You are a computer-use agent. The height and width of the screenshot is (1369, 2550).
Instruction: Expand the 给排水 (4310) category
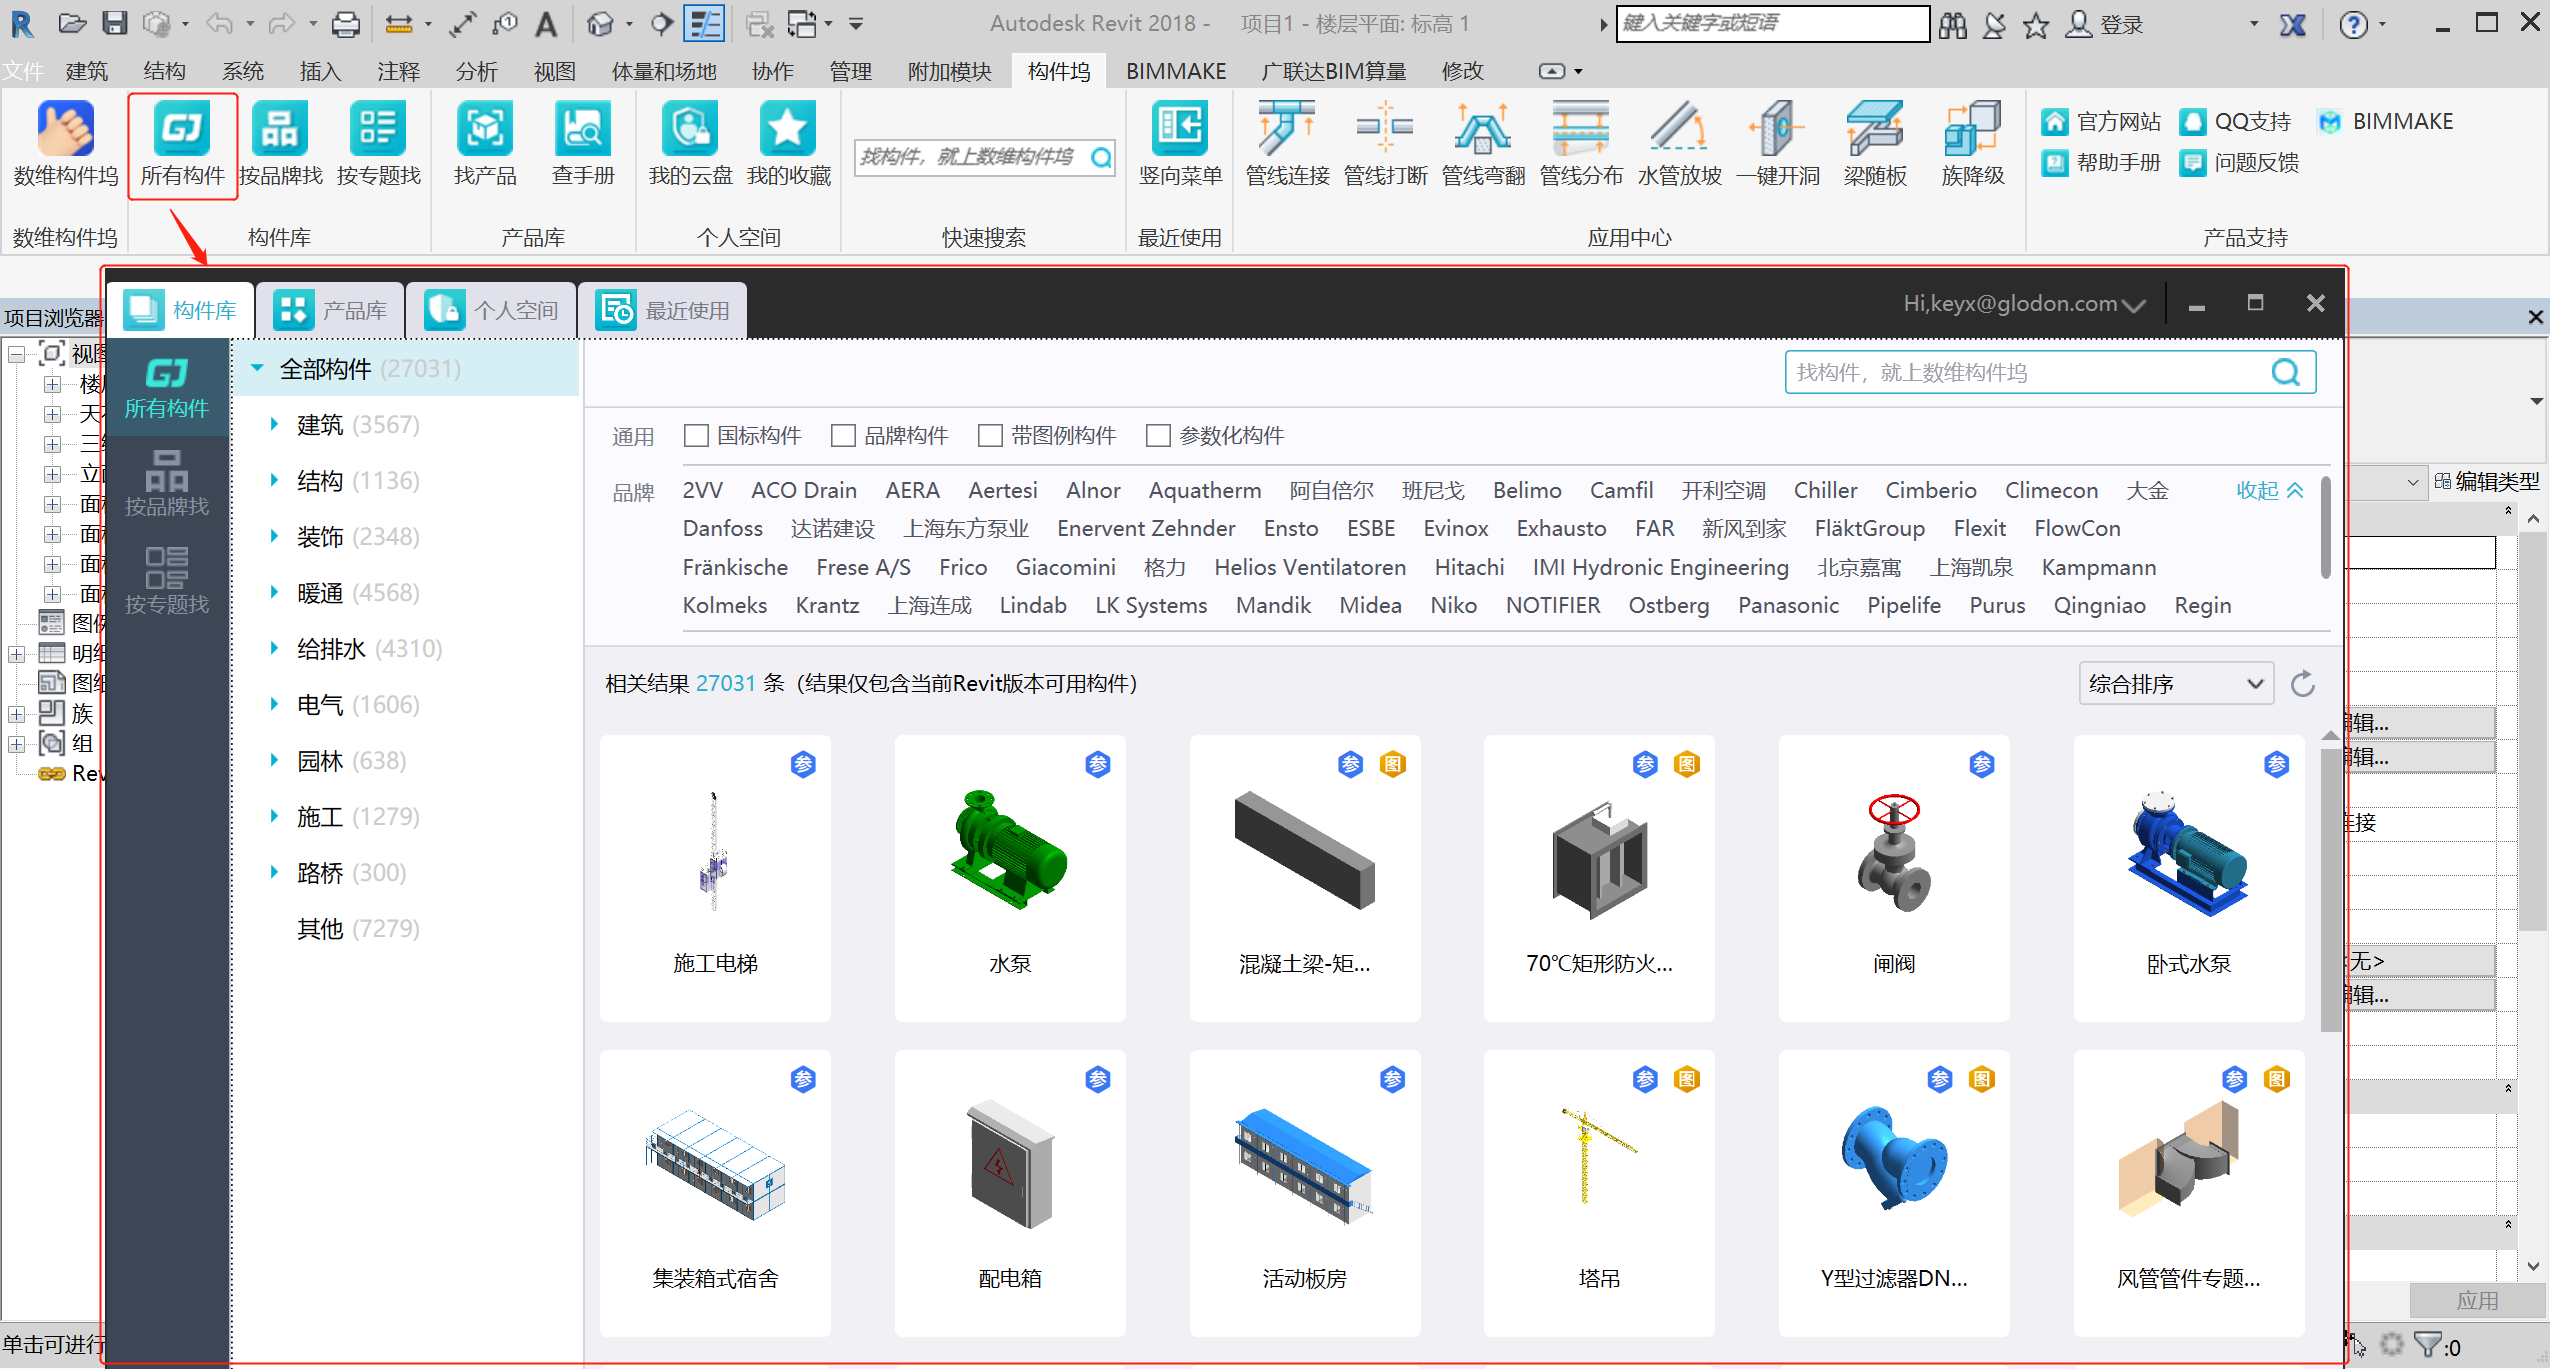point(274,649)
